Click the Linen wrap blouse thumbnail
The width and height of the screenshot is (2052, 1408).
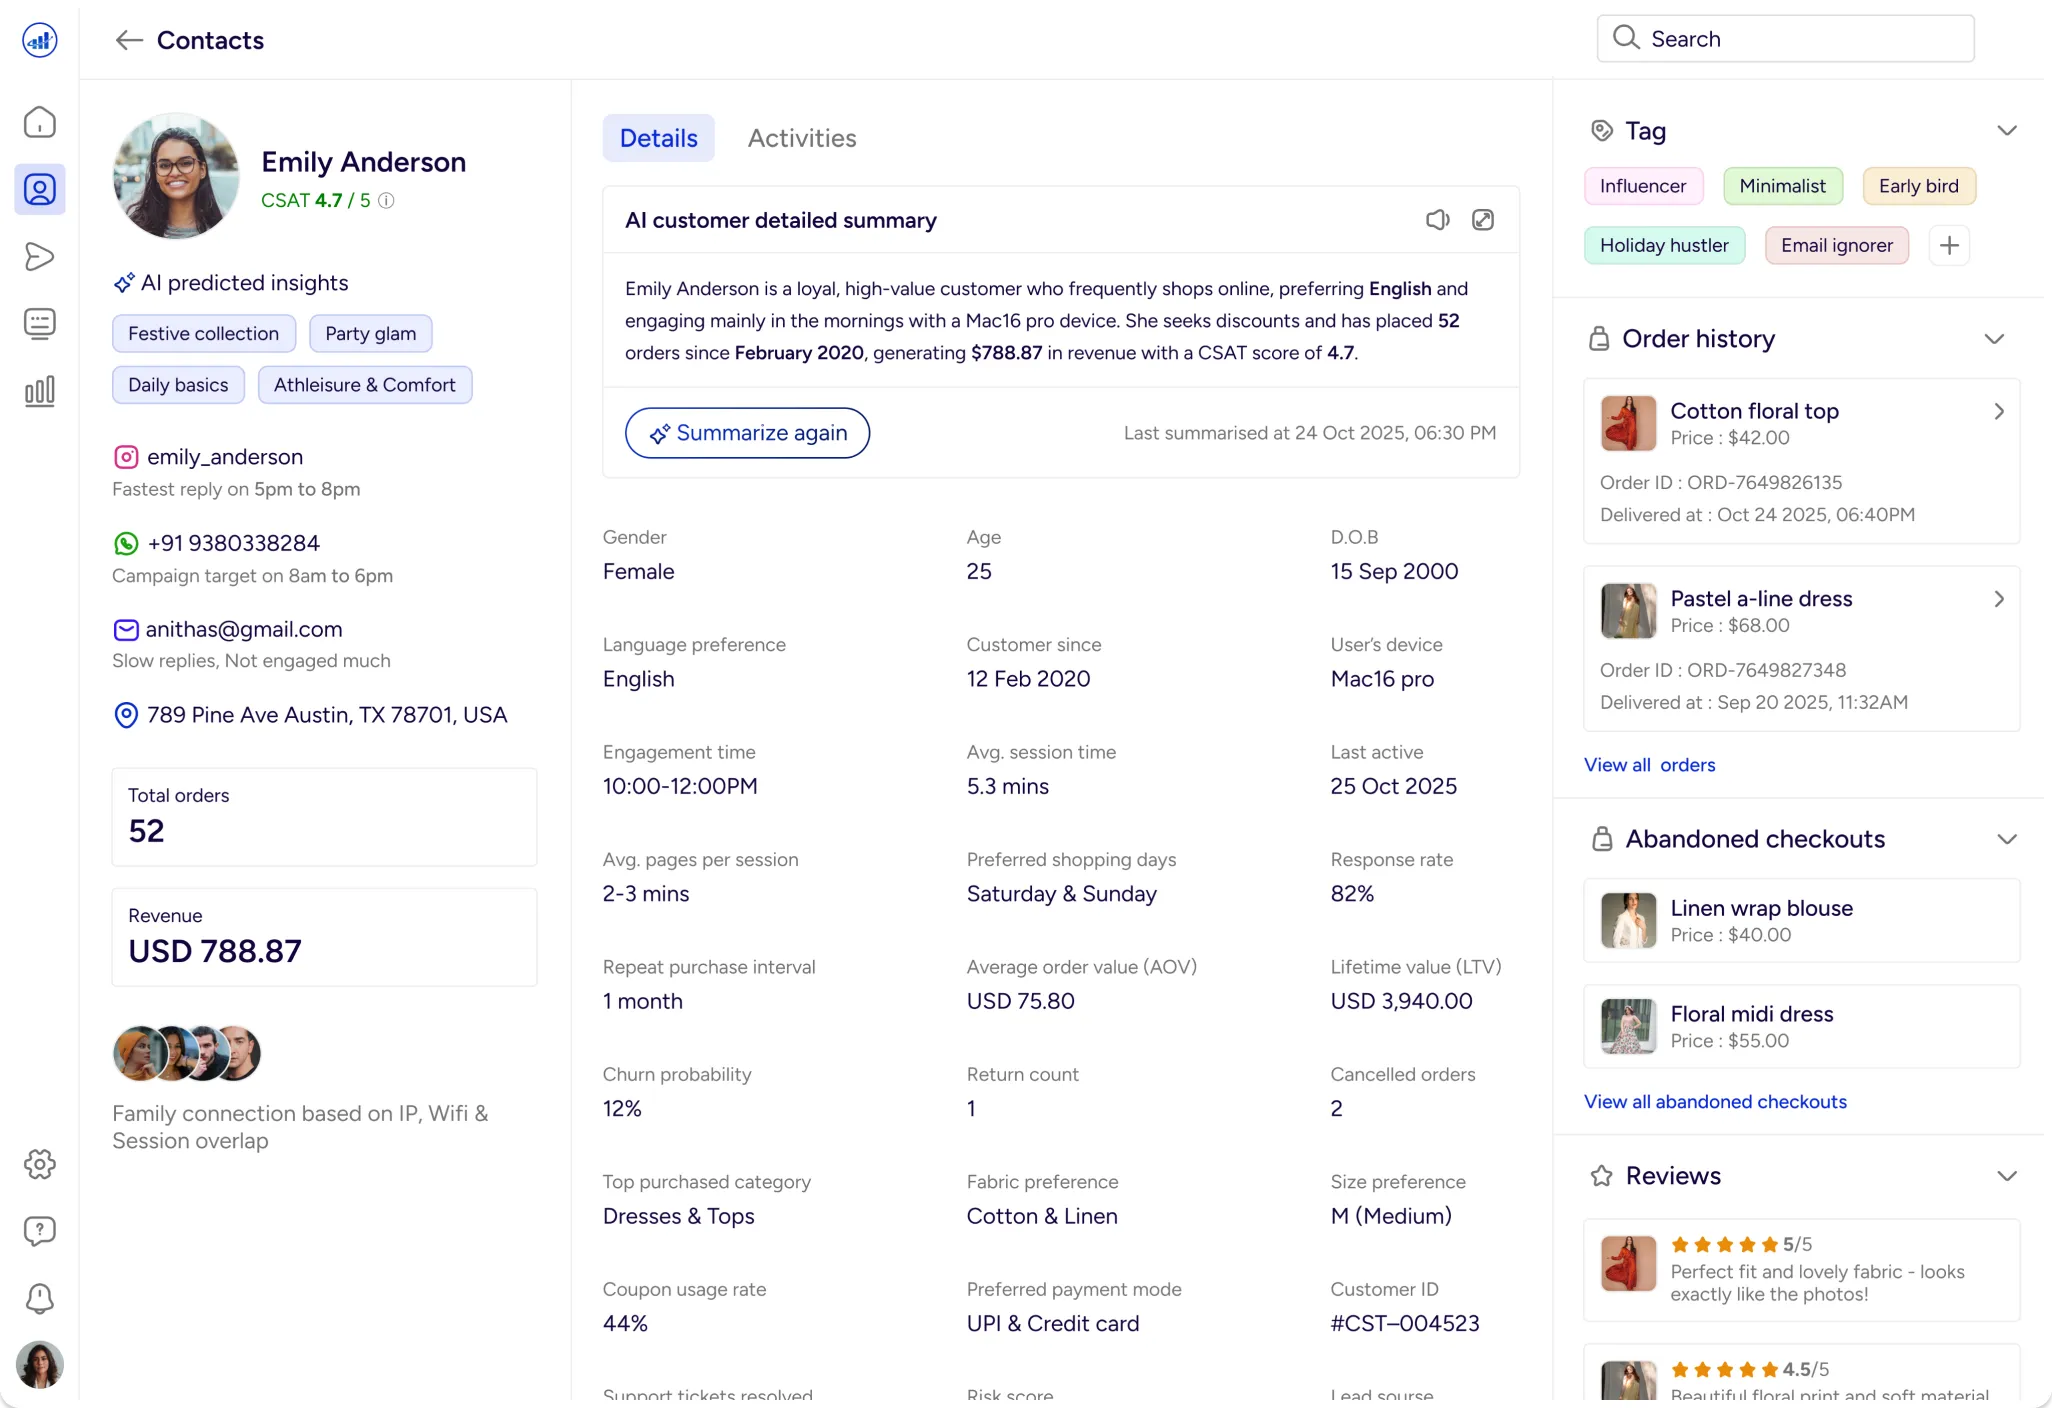pos(1628,921)
